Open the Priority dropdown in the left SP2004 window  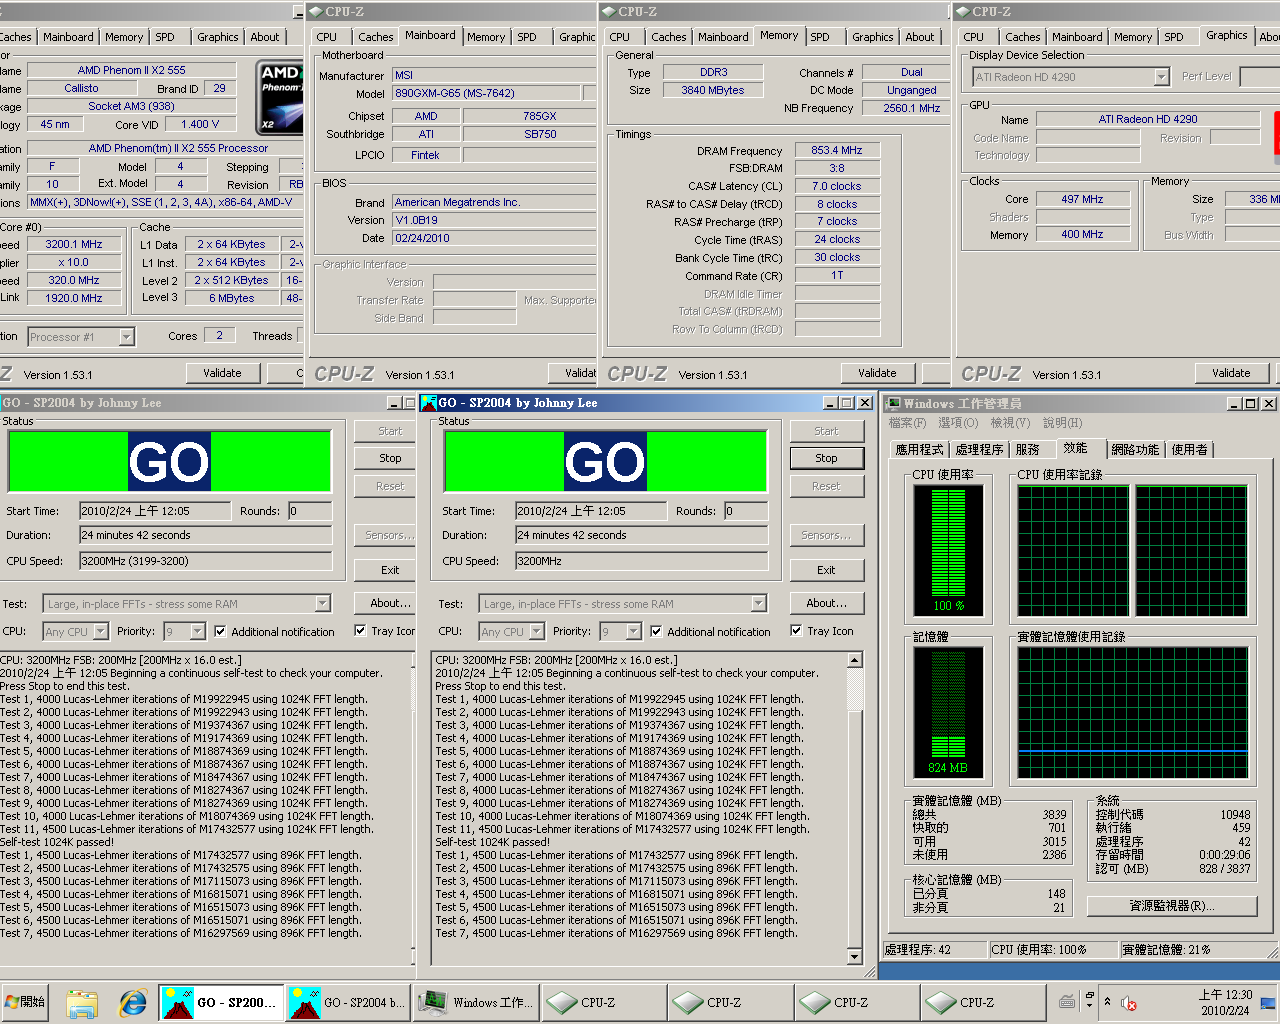pyautogui.click(x=197, y=632)
